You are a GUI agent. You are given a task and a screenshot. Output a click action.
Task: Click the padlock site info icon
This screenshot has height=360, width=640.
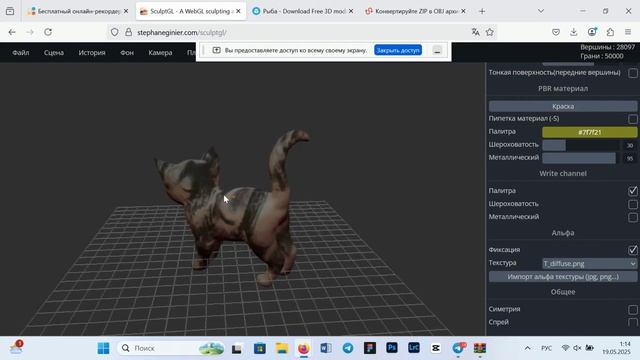[x=128, y=32]
